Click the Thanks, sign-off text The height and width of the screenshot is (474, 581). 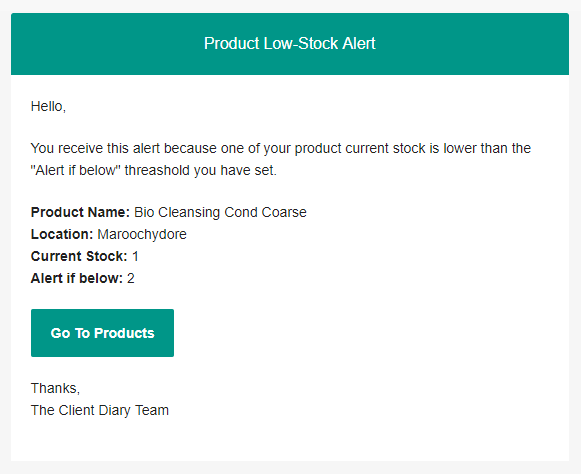point(55,388)
